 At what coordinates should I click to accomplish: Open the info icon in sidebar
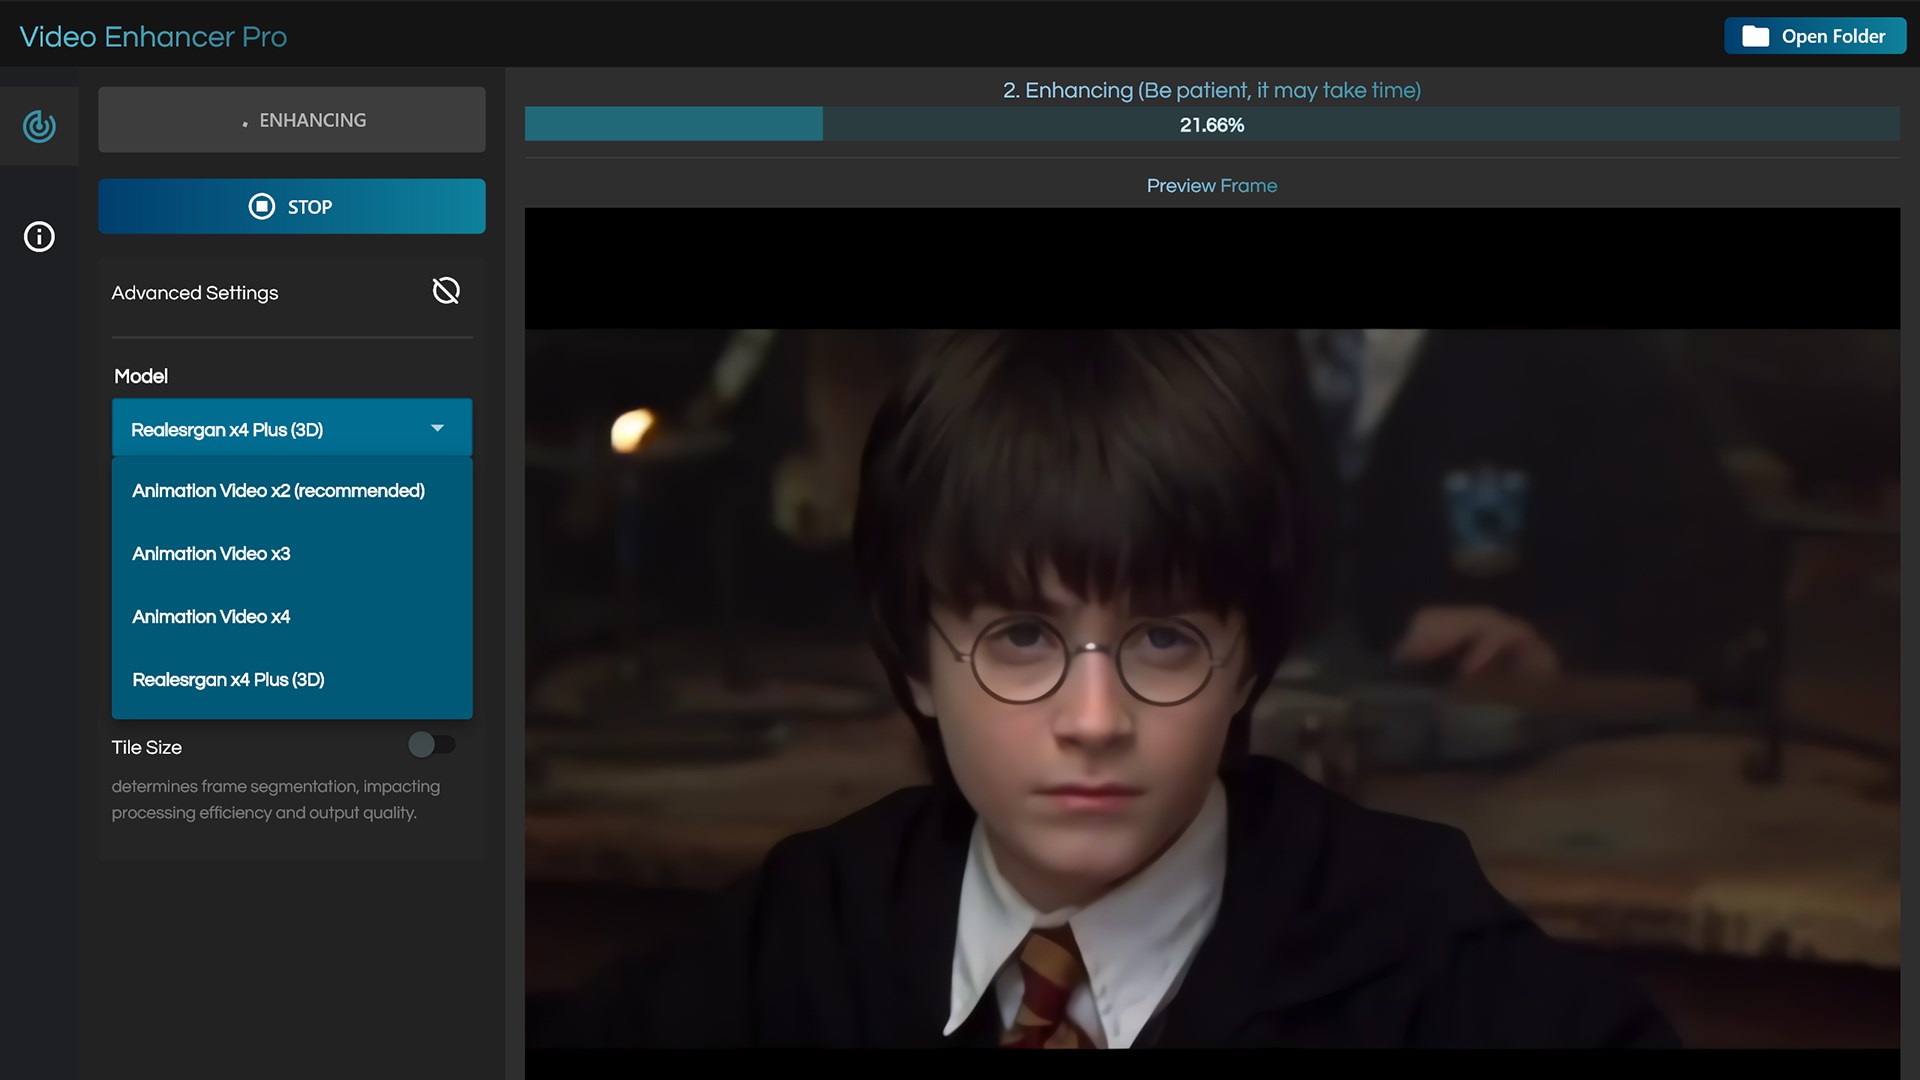39,237
